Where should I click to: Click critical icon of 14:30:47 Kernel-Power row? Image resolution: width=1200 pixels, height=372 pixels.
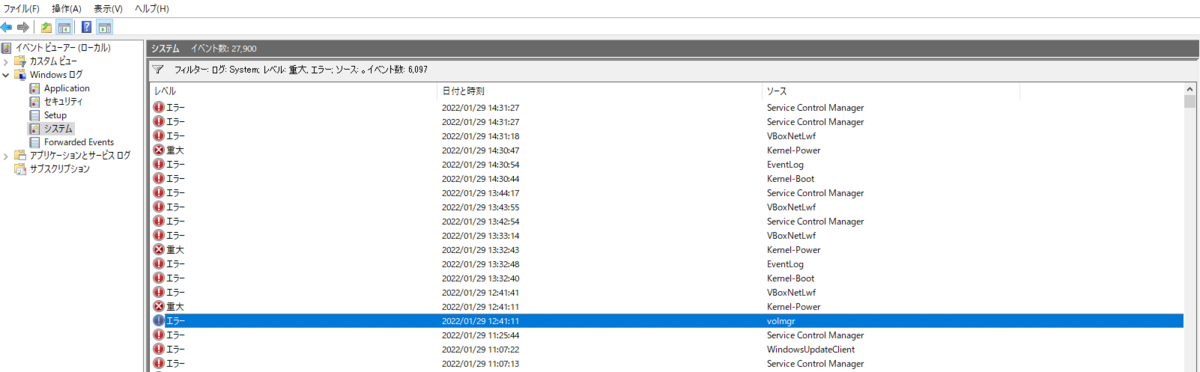pos(158,150)
